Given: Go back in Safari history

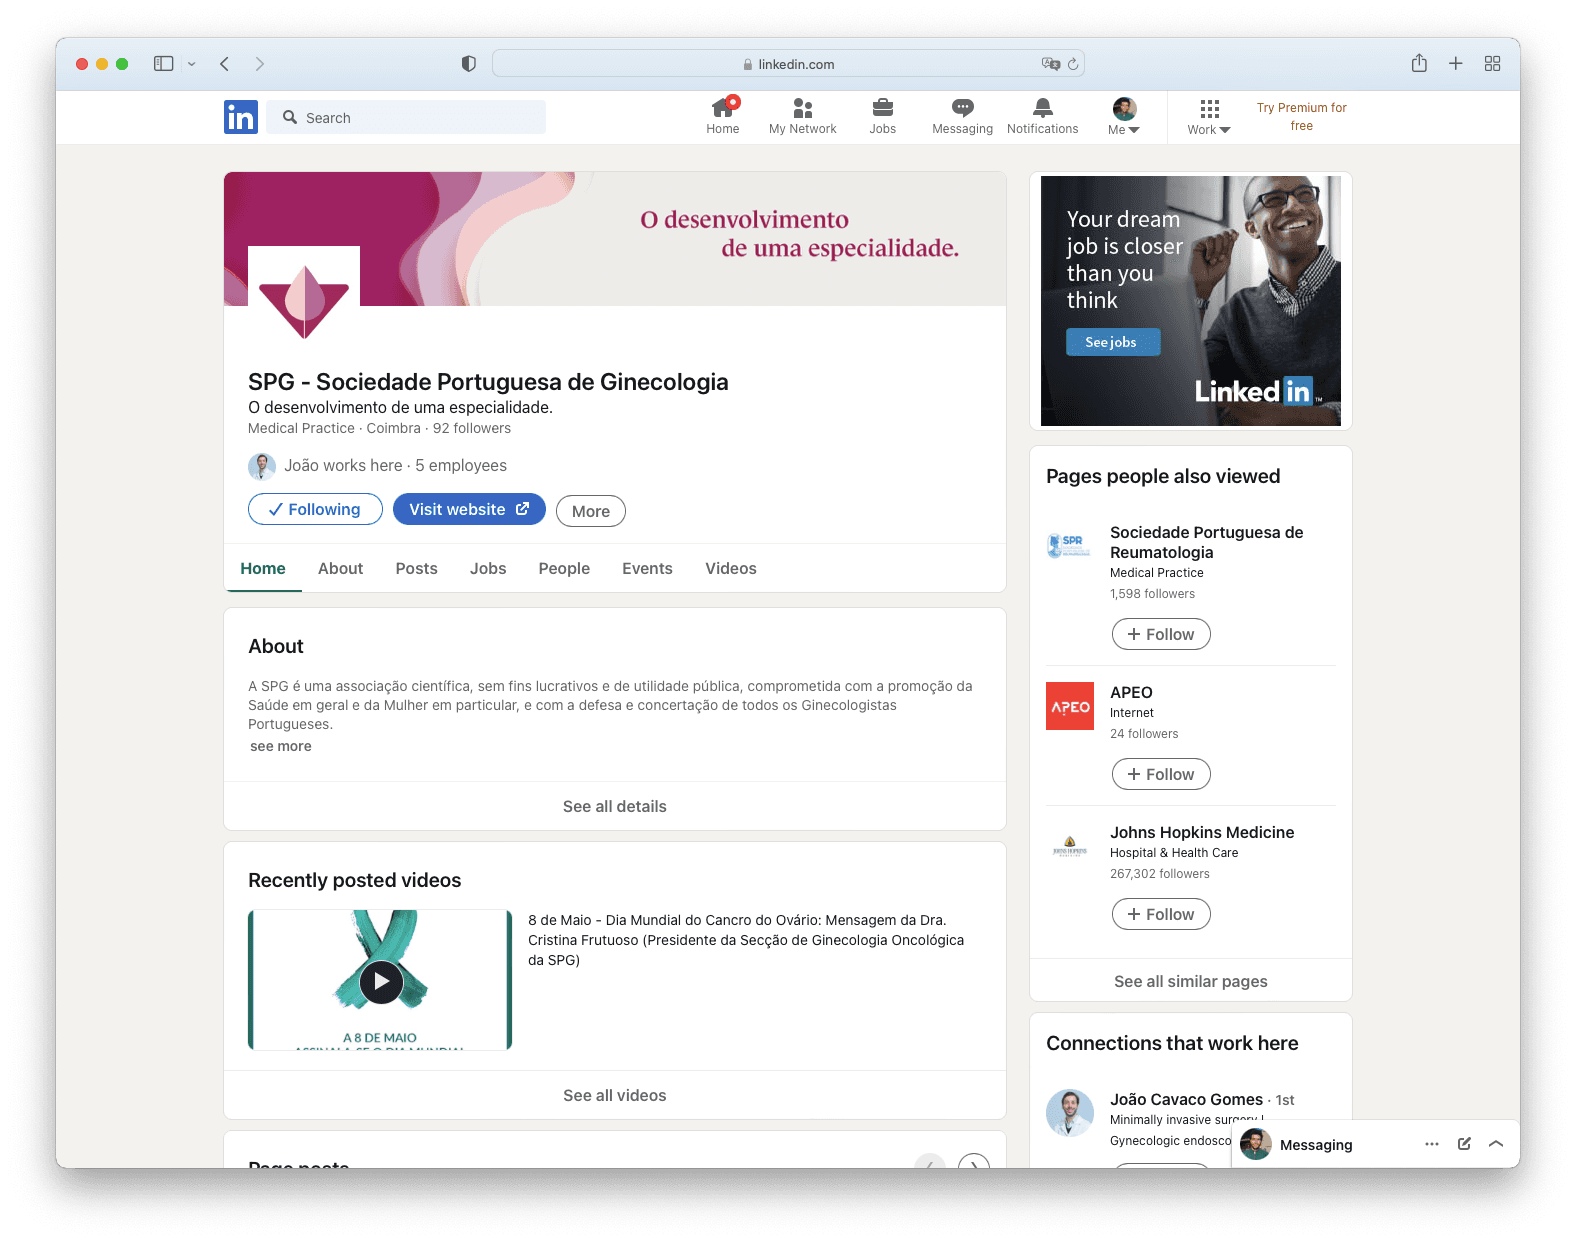Looking at the screenshot, I should (225, 63).
